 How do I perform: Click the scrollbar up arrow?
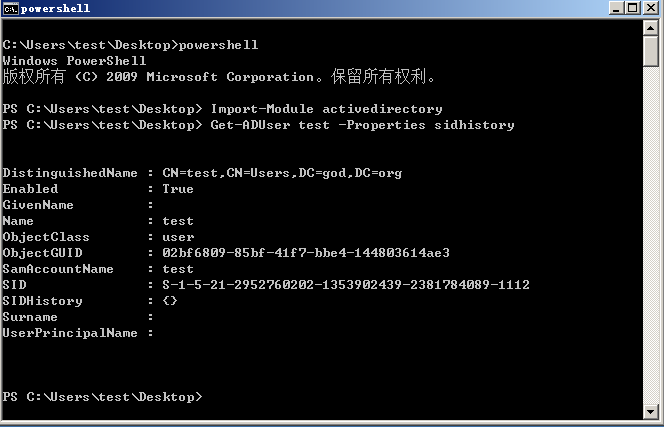(650, 28)
